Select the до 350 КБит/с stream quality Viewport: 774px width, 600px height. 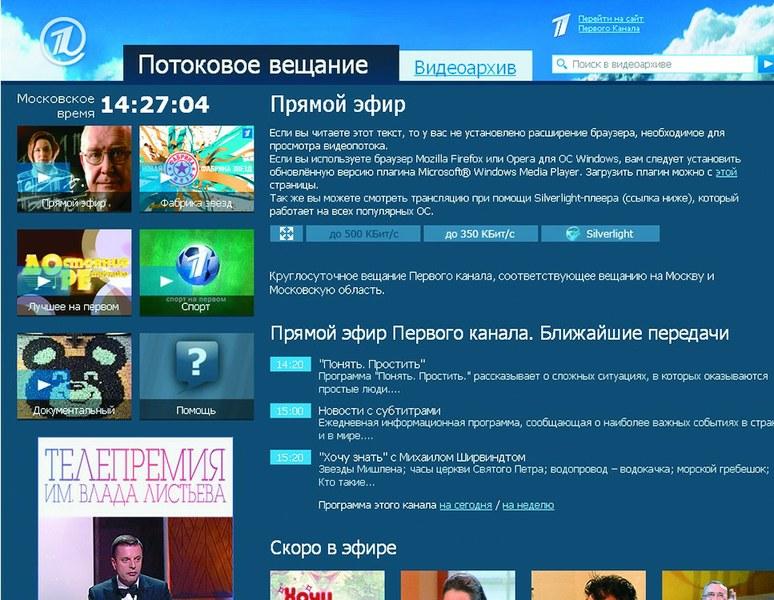(480, 234)
